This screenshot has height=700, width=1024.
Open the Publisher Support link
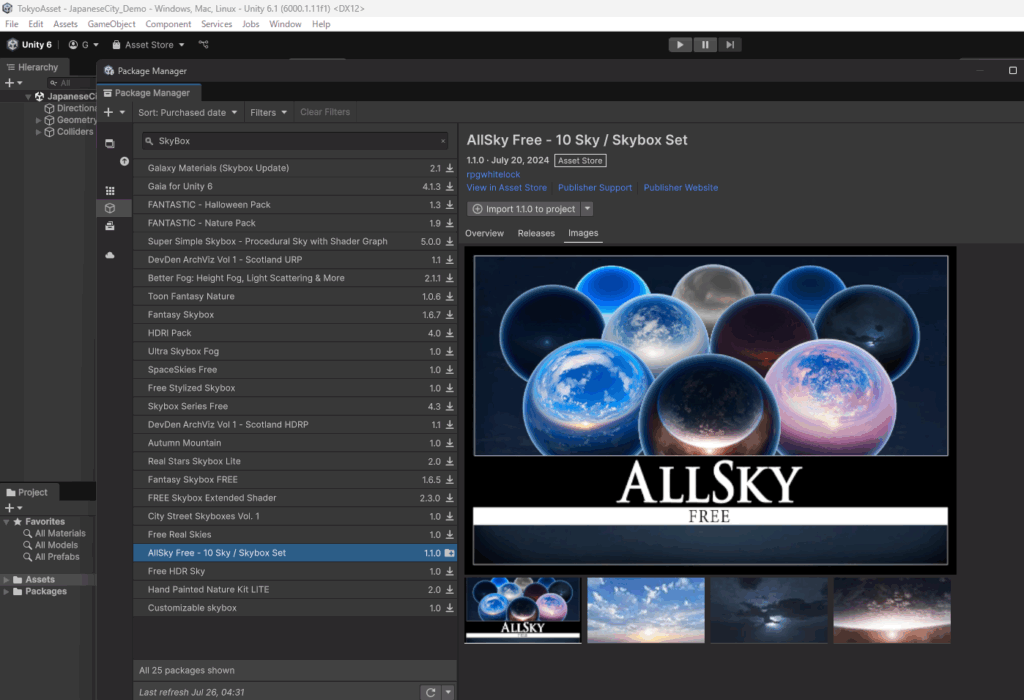pyautogui.click(x=595, y=187)
